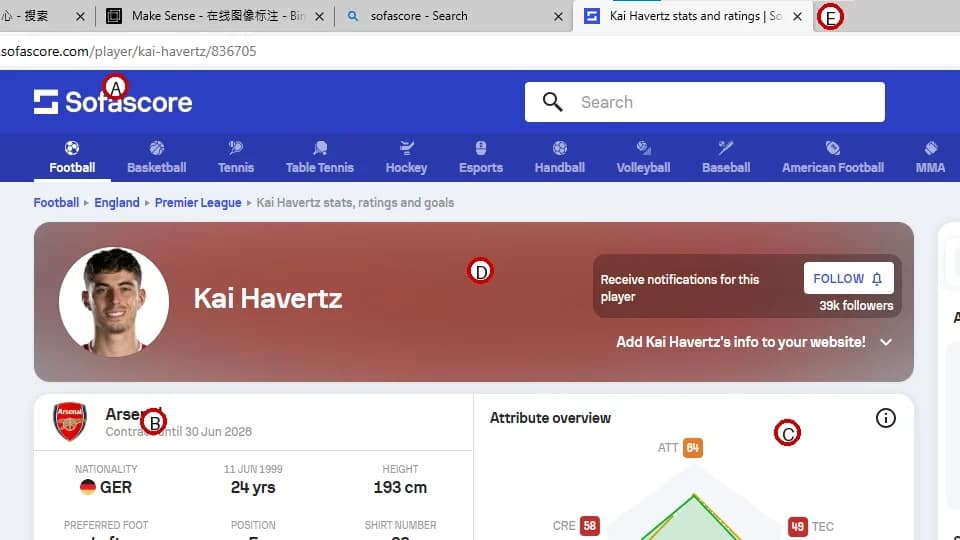Open the Esports sport tab
The image size is (960, 540).
pyautogui.click(x=481, y=157)
